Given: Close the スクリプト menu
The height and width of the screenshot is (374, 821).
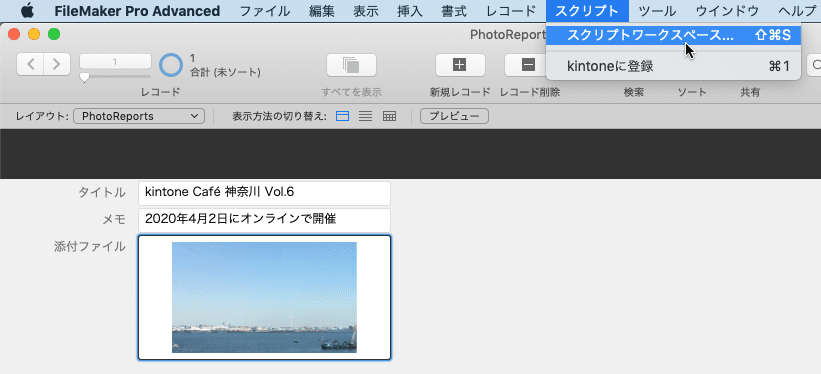Looking at the screenshot, I should click(587, 10).
